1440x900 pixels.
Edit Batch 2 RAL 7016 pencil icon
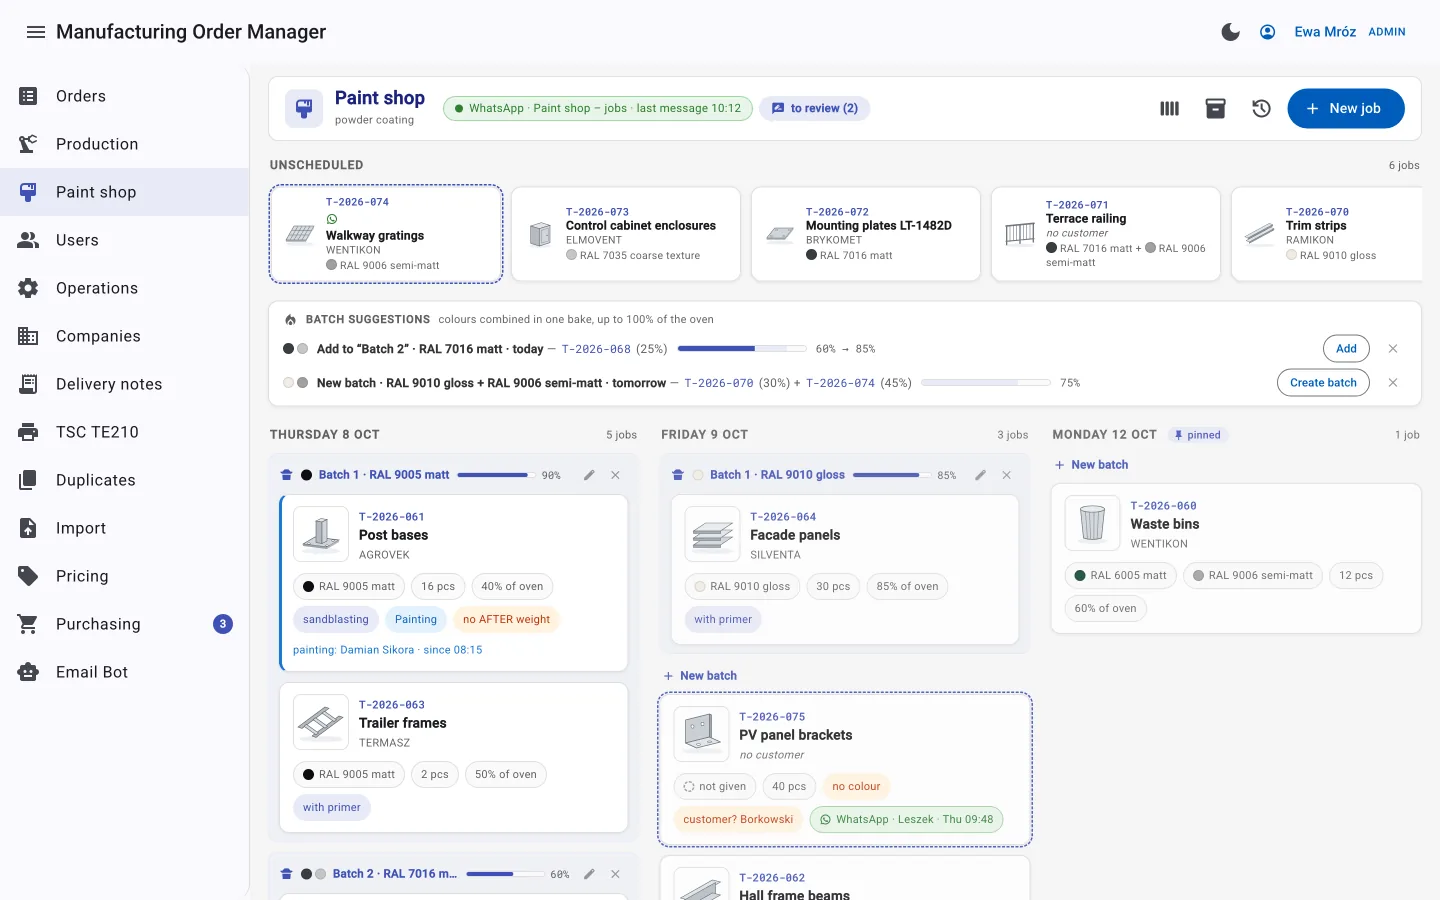point(589,874)
